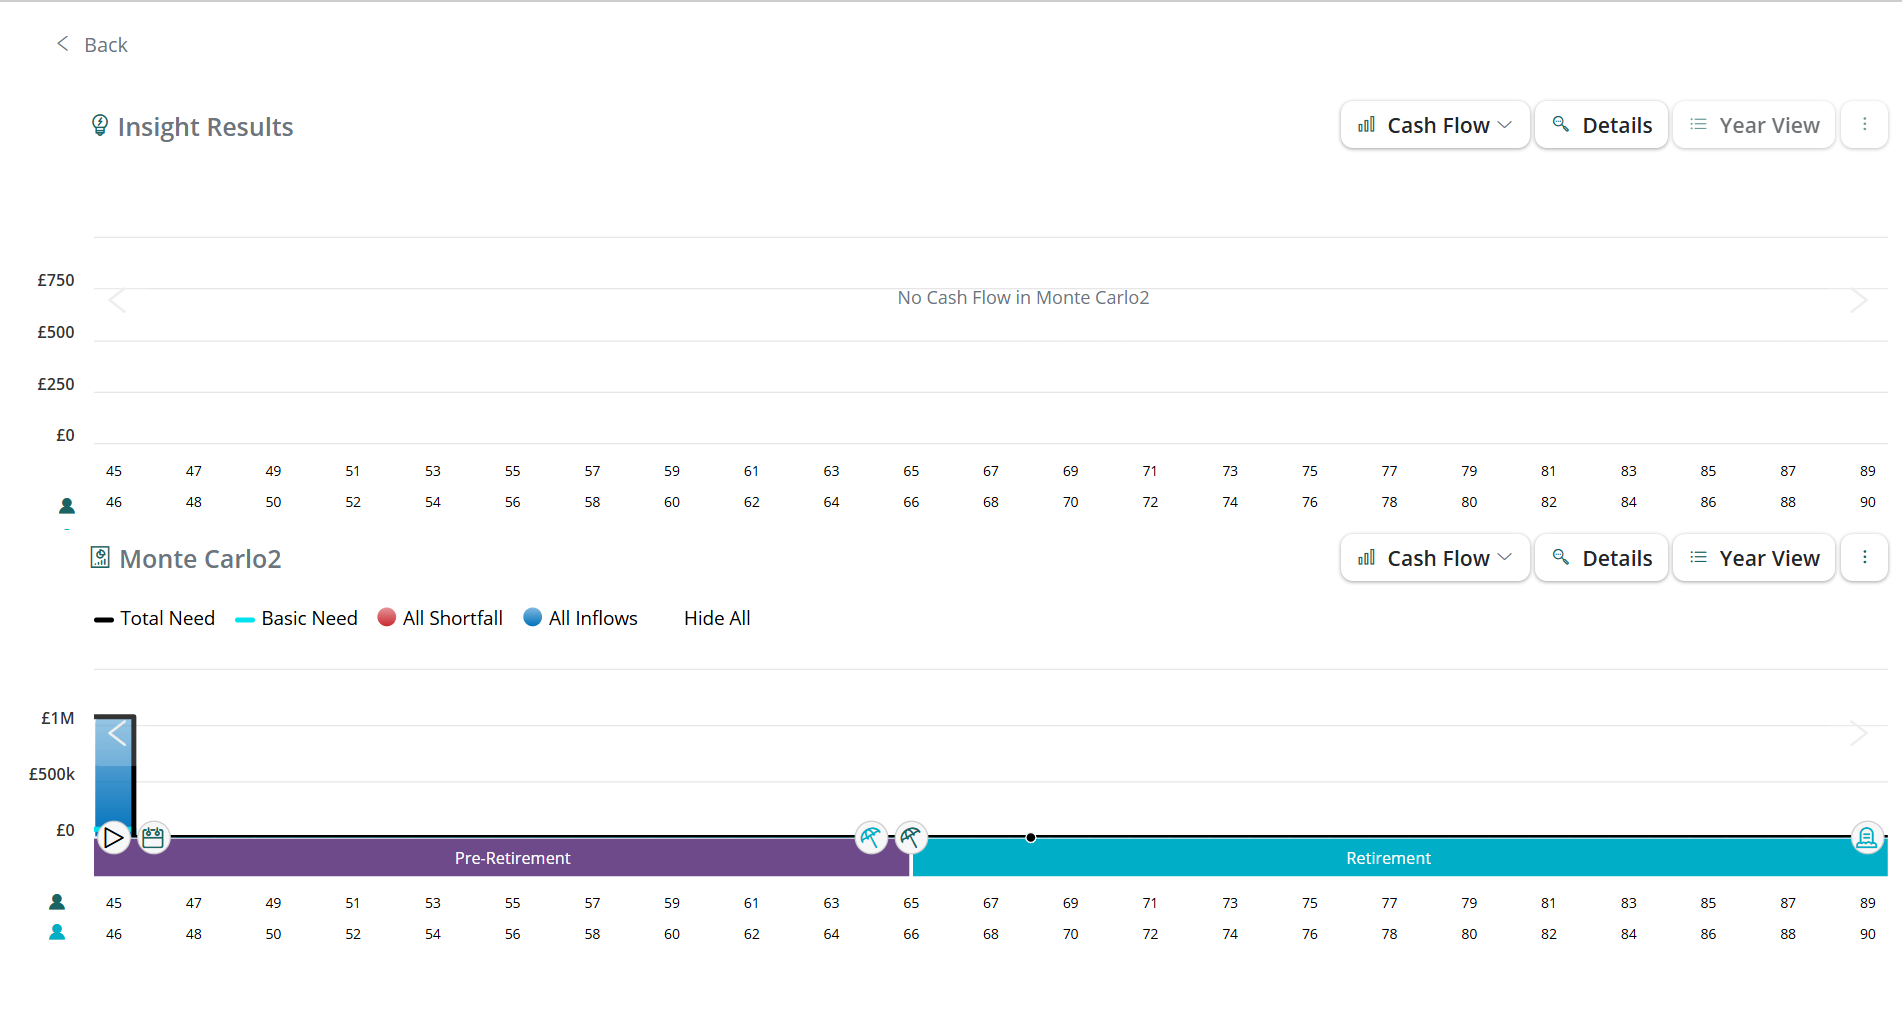This screenshot has height=1031, width=1902.
Task: Click the dark teal umbrella retirement icon
Action: 911,837
